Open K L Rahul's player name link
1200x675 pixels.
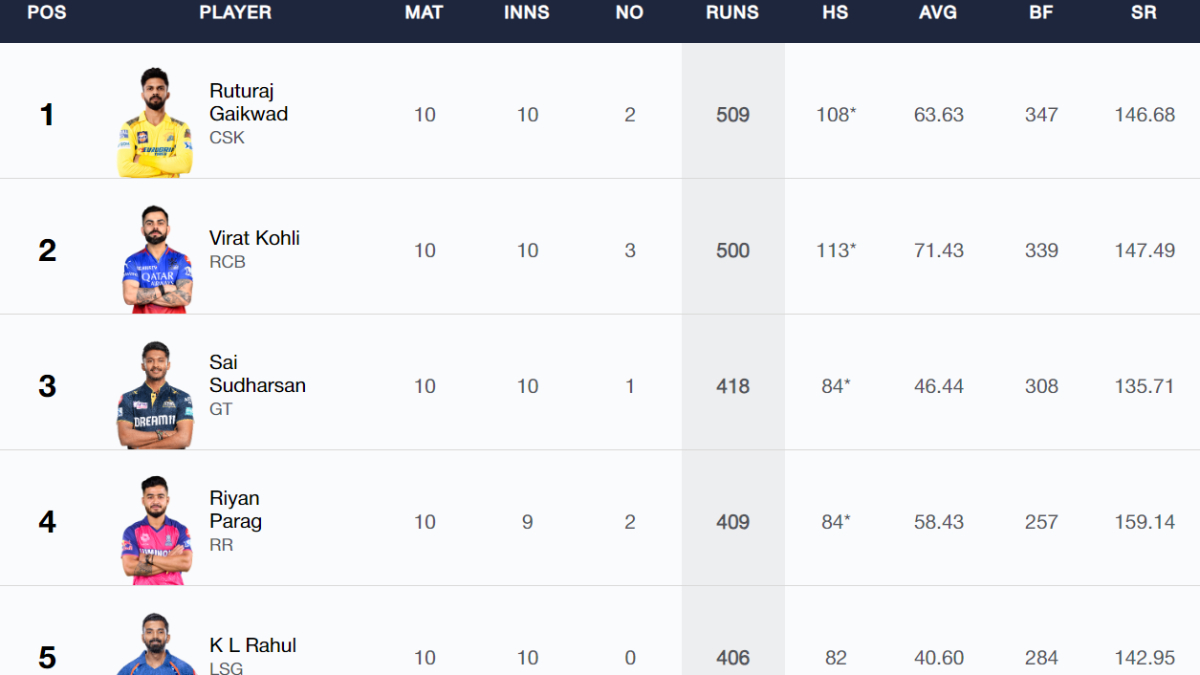(252, 645)
